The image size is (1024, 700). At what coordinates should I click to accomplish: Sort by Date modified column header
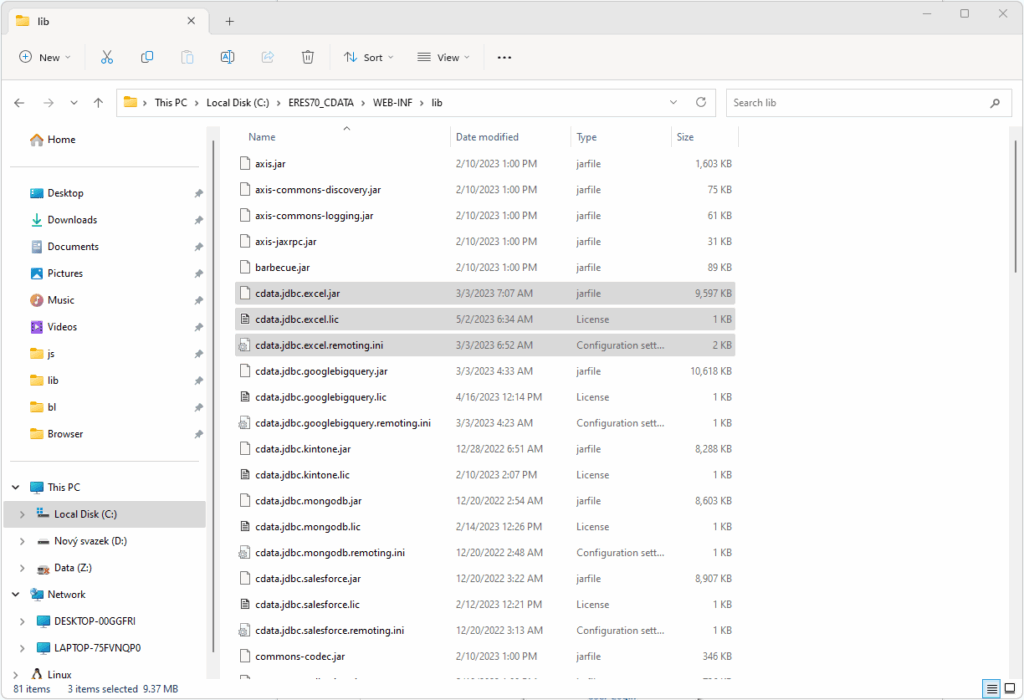[x=487, y=137]
